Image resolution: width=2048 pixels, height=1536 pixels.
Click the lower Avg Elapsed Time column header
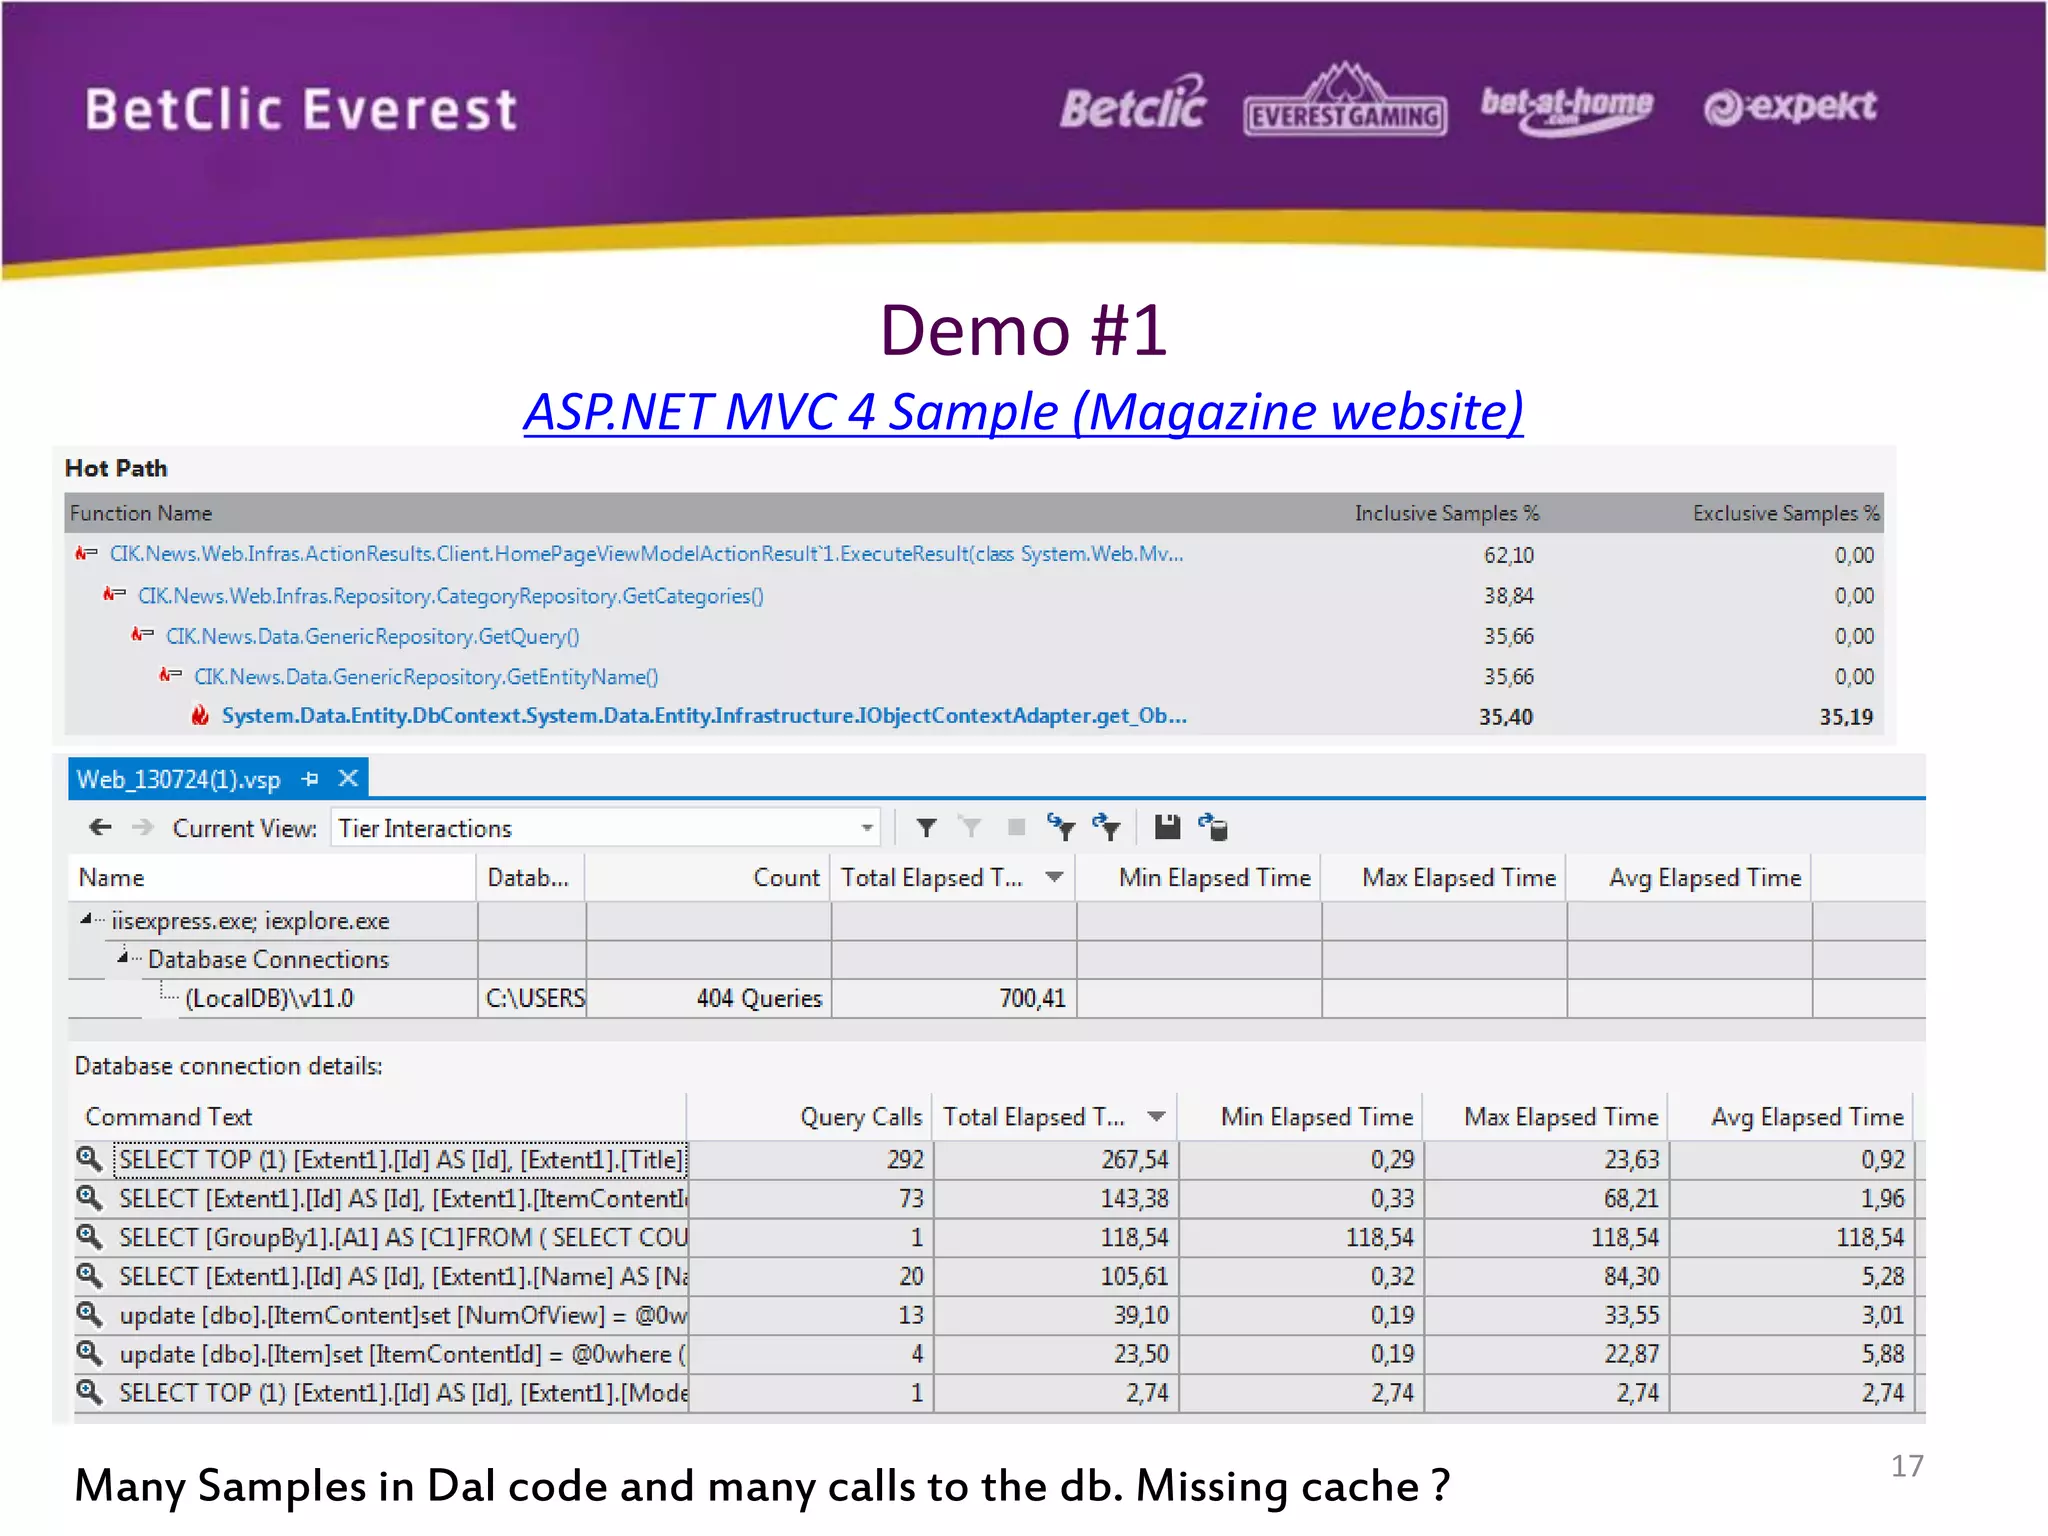click(1791, 1116)
